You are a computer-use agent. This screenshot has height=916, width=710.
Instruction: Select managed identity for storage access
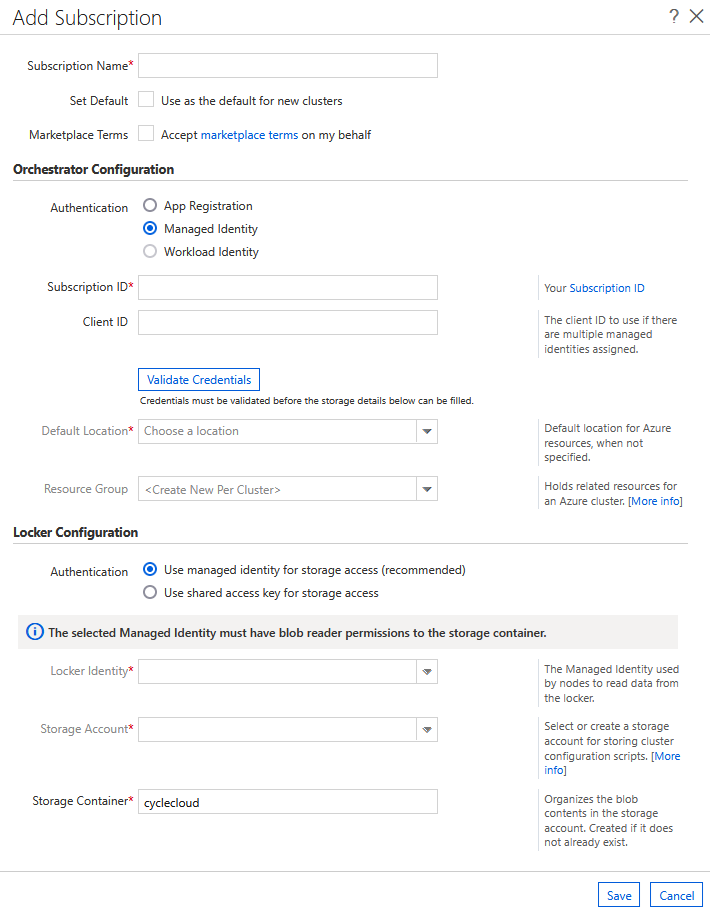click(150, 570)
